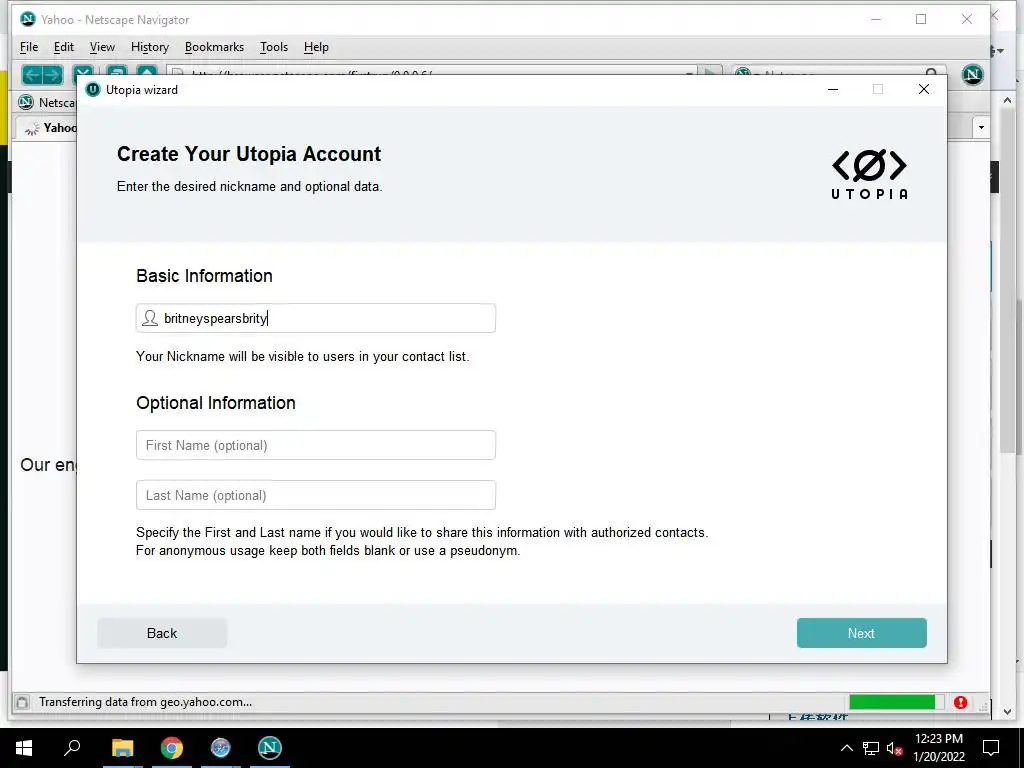Open the clock showing 12:23 PM
The width and height of the screenshot is (1024, 768).
[938, 748]
